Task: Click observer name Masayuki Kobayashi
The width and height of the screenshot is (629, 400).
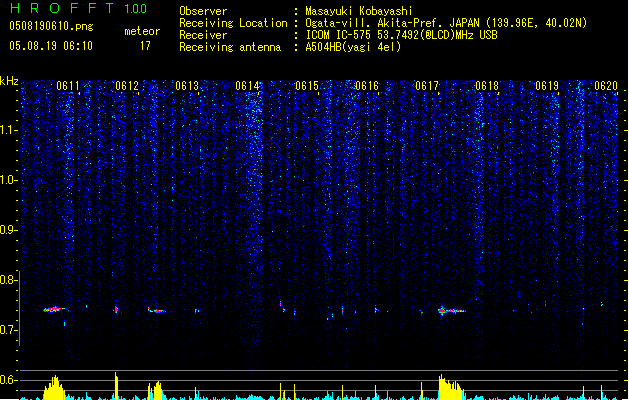Action: (359, 11)
